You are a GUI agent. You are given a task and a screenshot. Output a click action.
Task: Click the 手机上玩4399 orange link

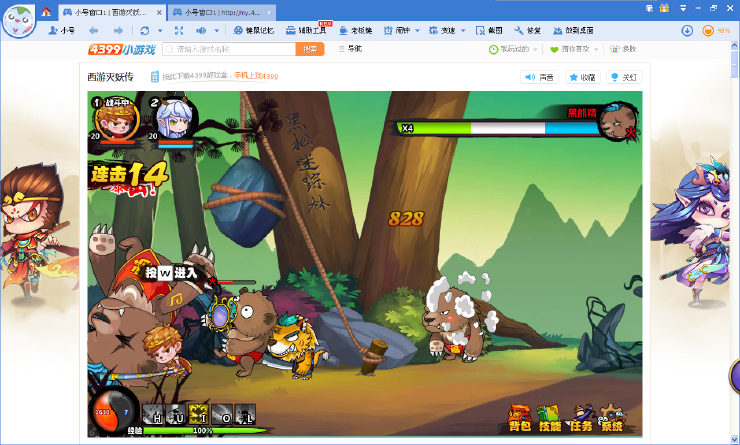click(x=256, y=76)
